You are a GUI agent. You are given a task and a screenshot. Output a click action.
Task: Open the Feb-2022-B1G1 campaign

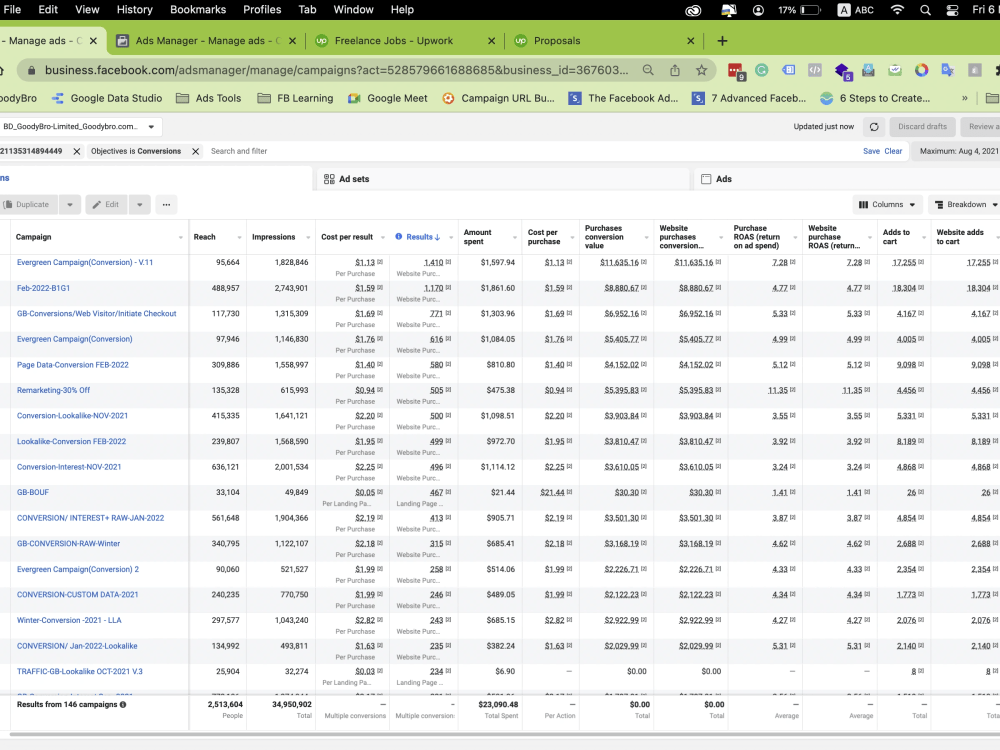[43, 288]
